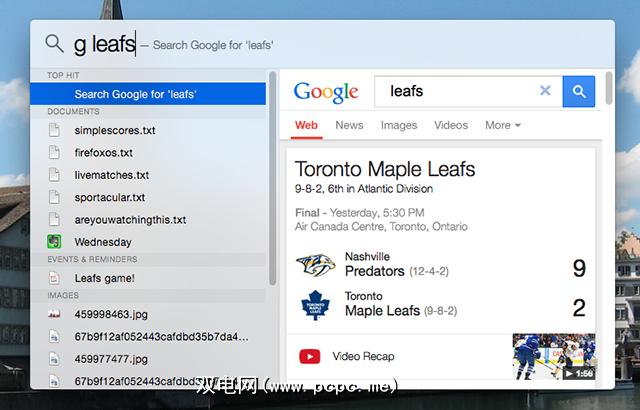The image size is (640, 410).
Task: Click the Google search input field
Action: [x=455, y=91]
